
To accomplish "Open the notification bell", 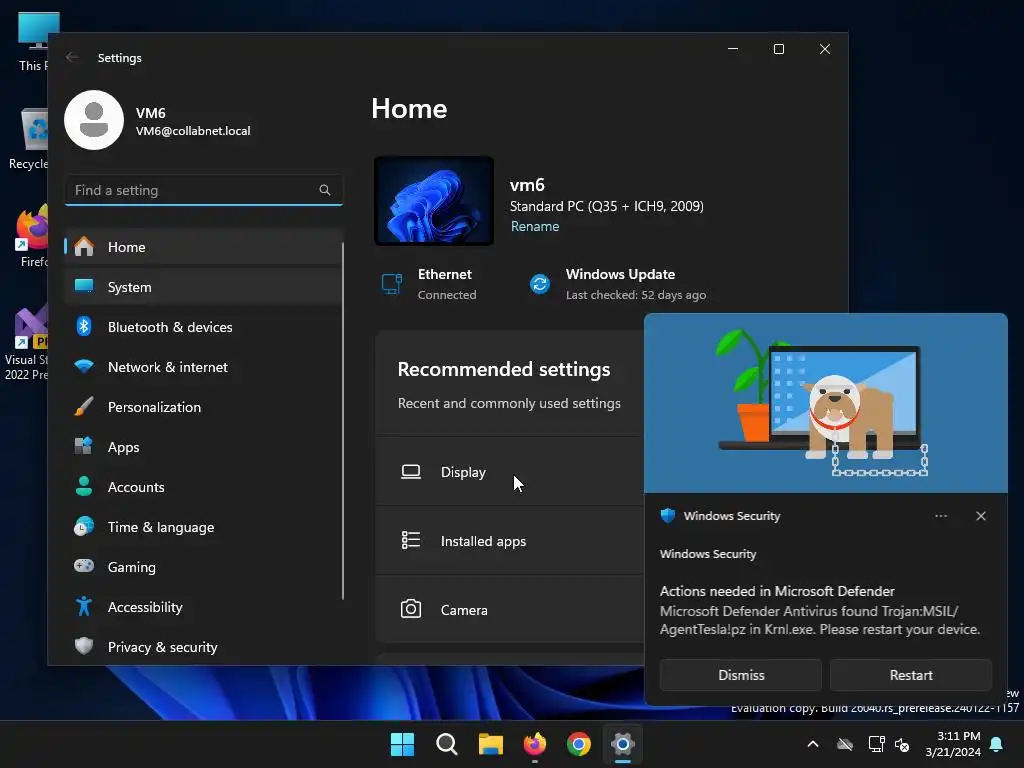I will point(997,744).
